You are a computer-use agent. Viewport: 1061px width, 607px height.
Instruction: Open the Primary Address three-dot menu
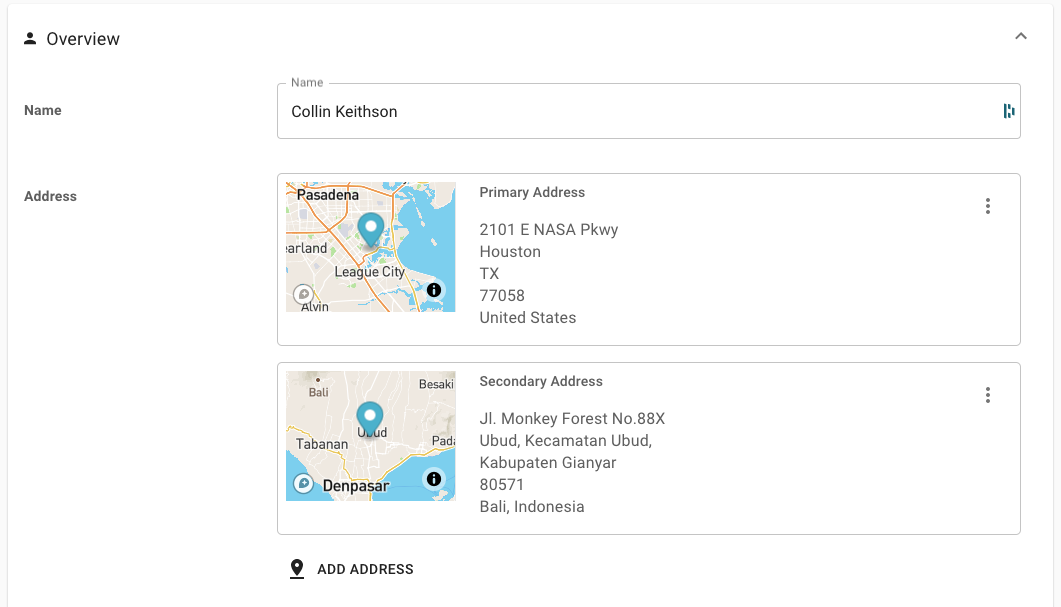click(x=987, y=206)
